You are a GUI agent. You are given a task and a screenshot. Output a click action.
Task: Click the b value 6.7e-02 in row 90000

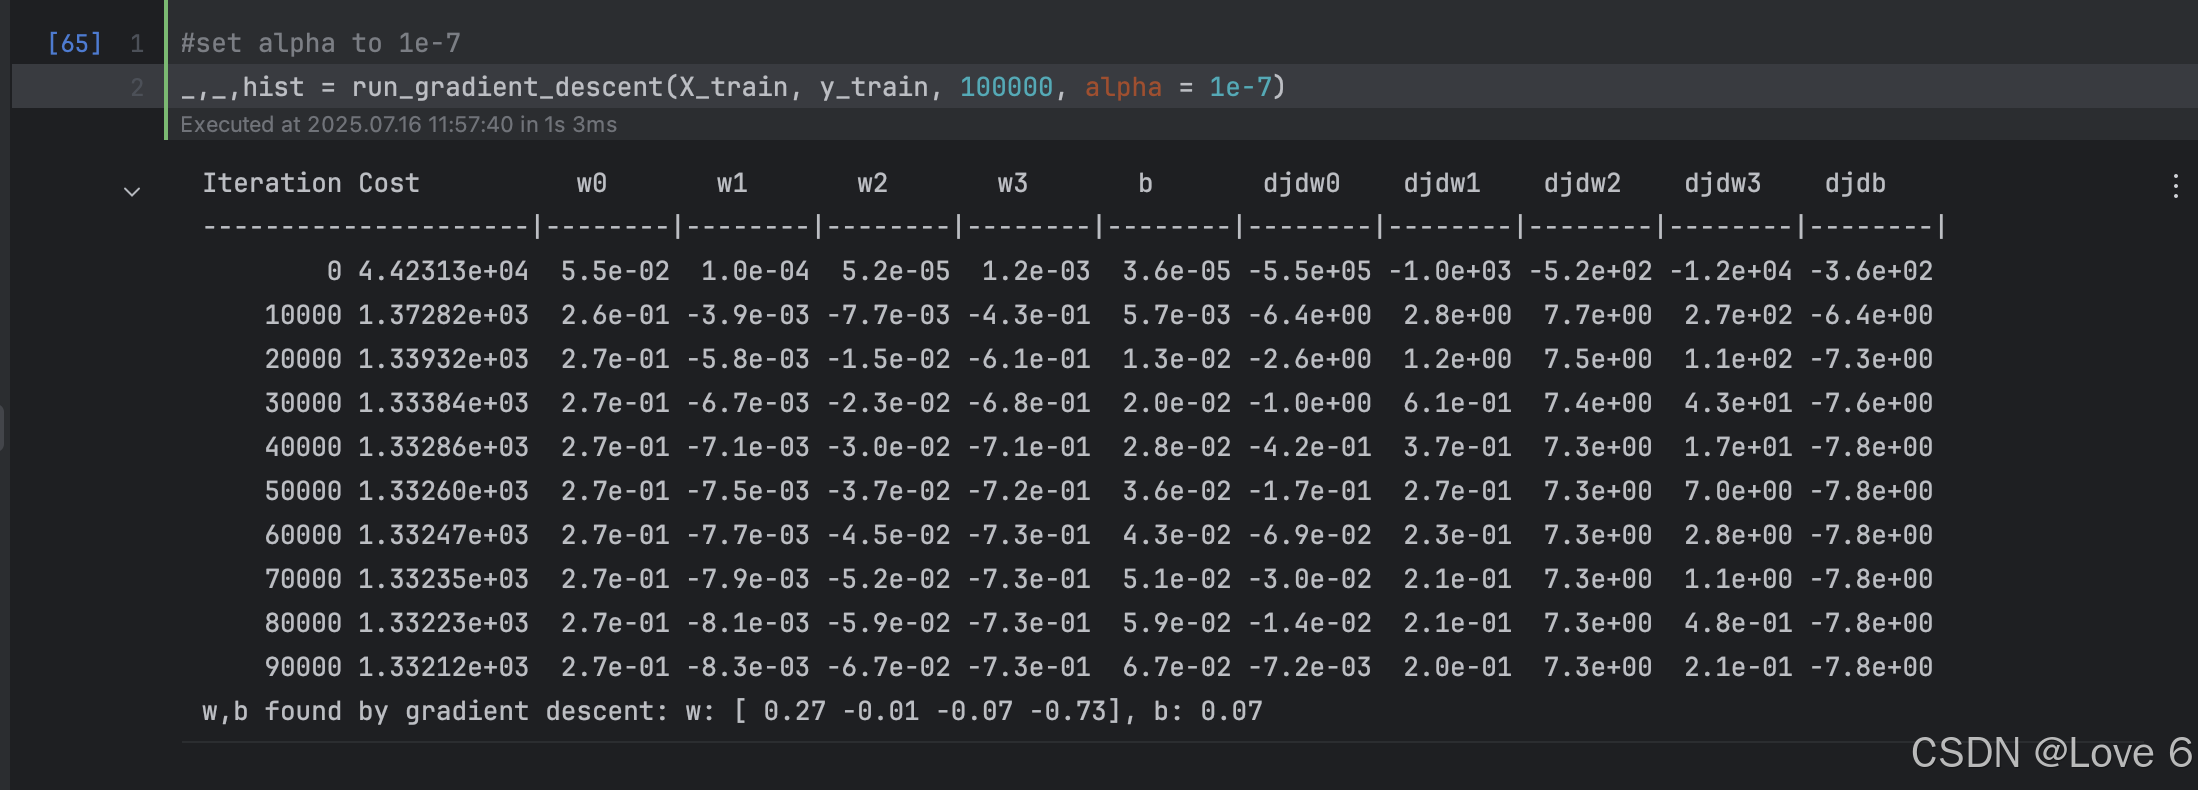click(1176, 667)
